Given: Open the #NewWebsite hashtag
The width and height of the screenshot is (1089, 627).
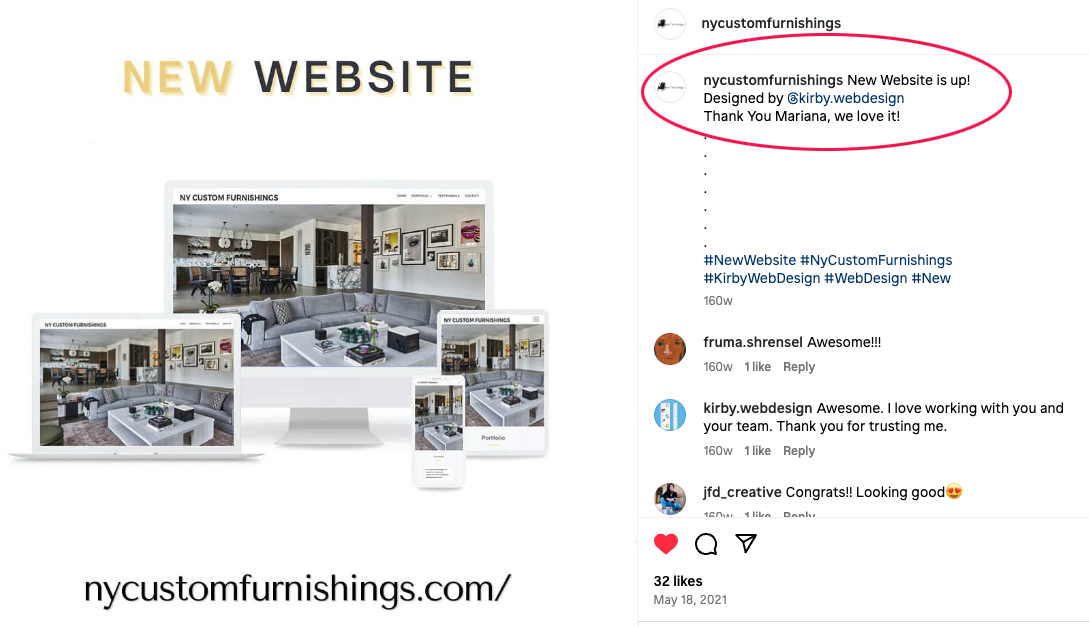Looking at the screenshot, I should tap(749, 260).
